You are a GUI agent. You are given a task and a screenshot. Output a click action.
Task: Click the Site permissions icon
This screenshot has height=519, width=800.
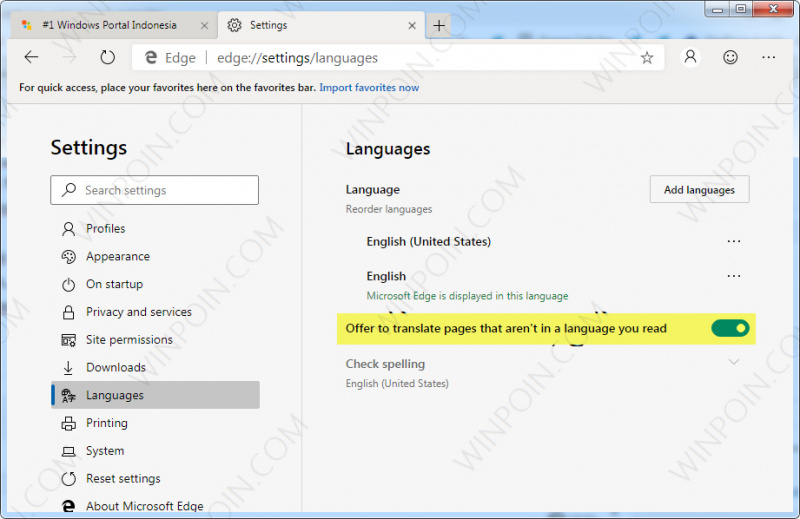coord(68,340)
